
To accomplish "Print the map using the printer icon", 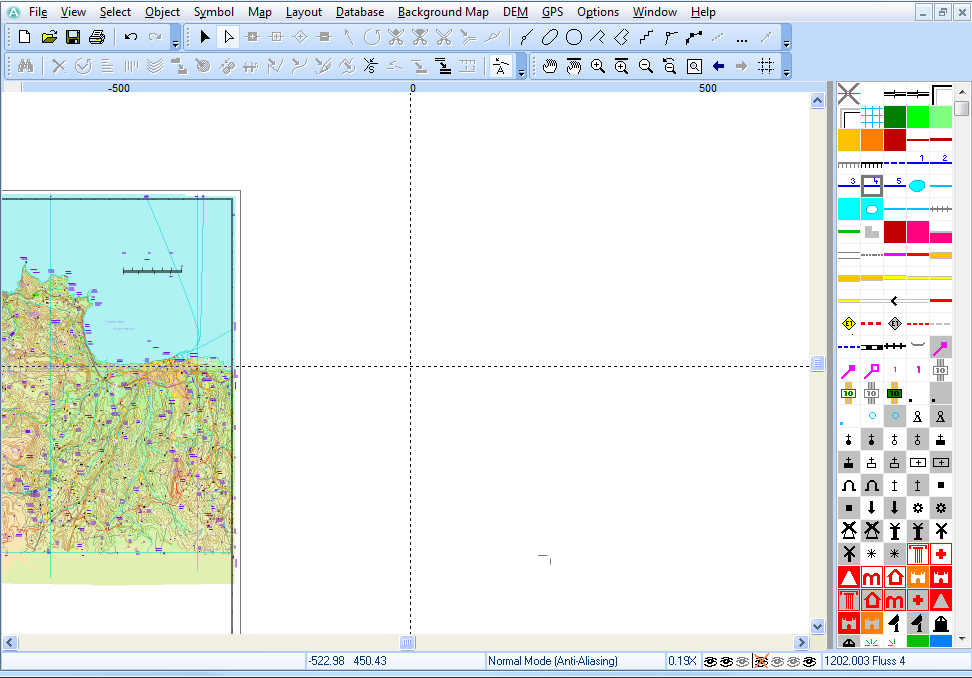I will pos(97,37).
